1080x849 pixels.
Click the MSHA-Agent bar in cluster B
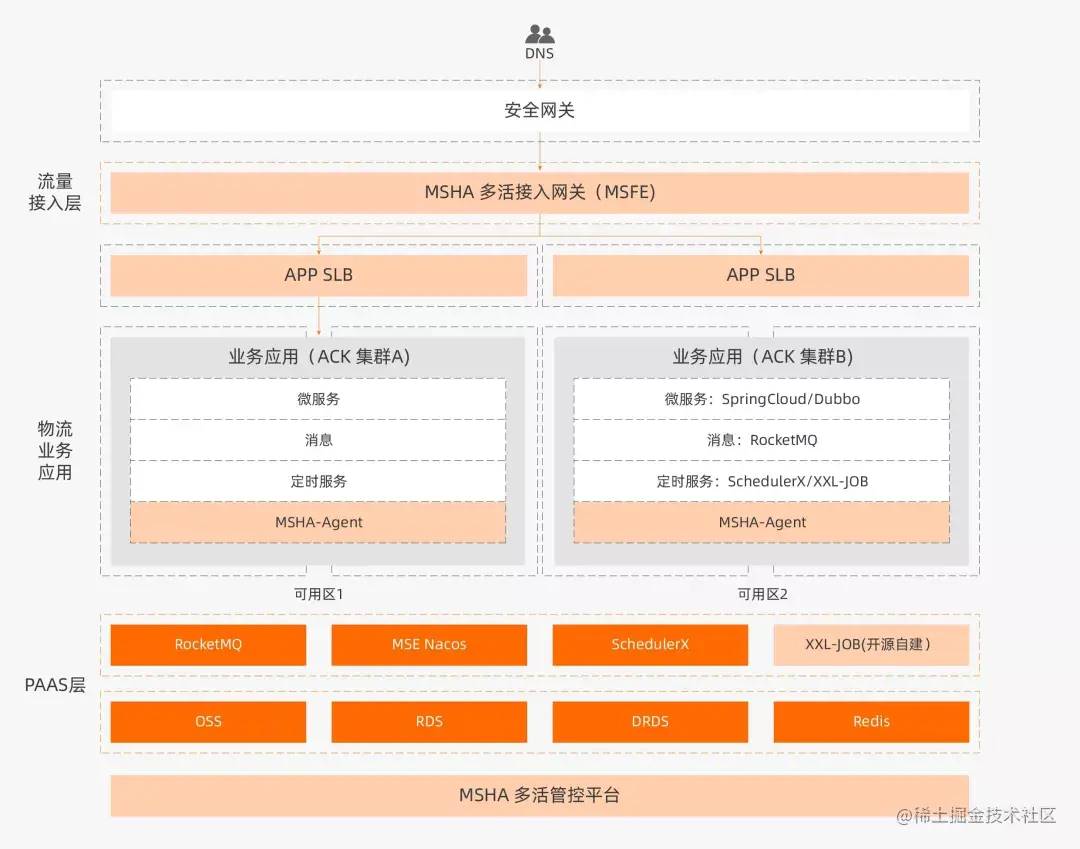762,523
